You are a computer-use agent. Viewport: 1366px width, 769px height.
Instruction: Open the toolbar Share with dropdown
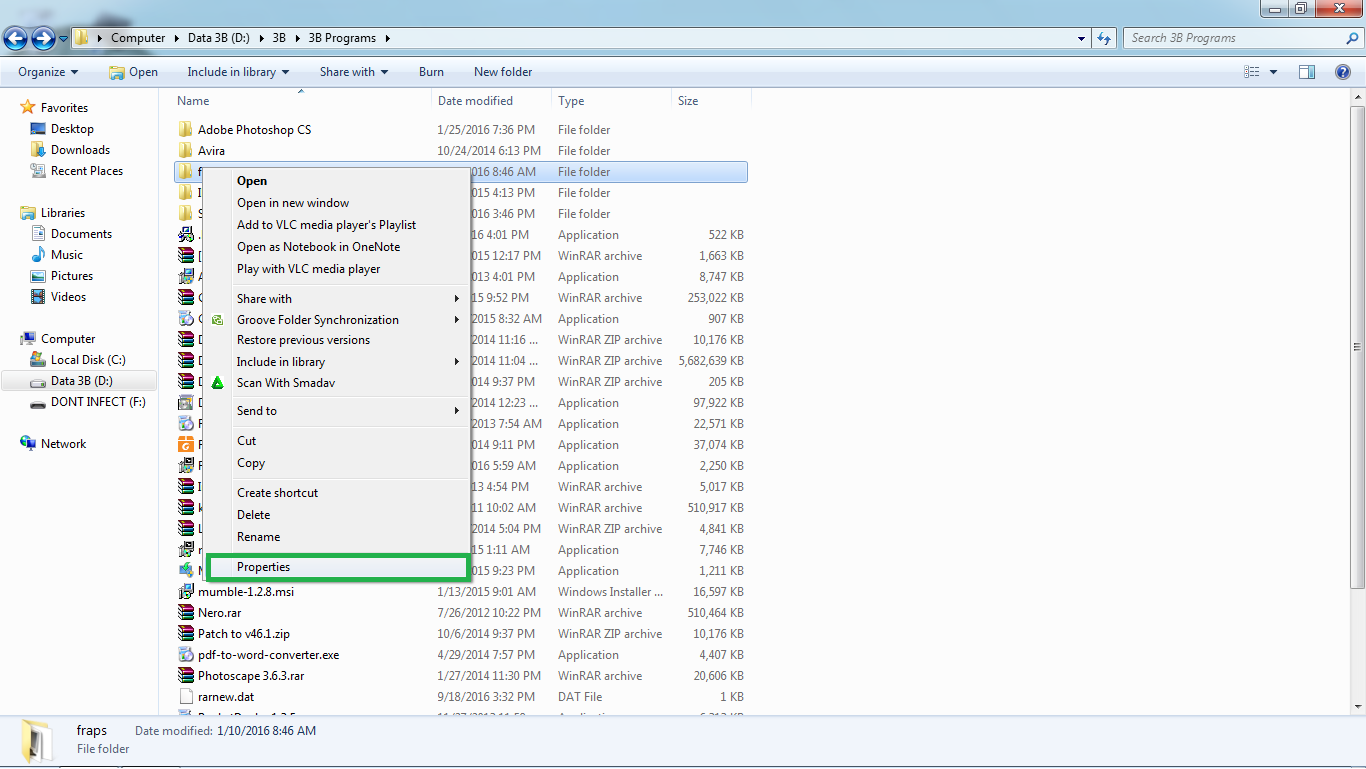(354, 72)
